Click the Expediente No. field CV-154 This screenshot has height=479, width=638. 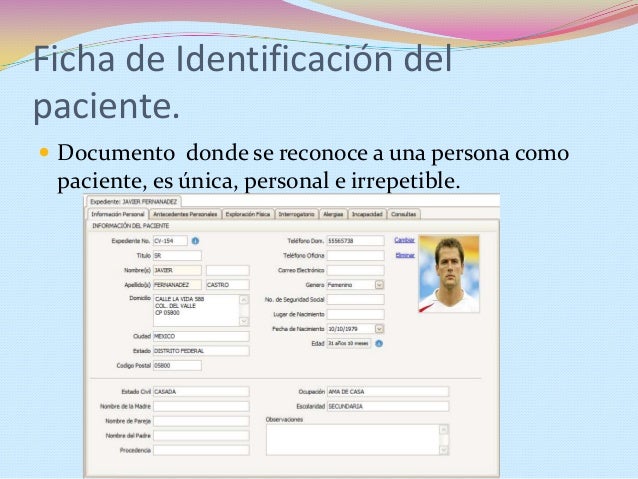point(170,241)
